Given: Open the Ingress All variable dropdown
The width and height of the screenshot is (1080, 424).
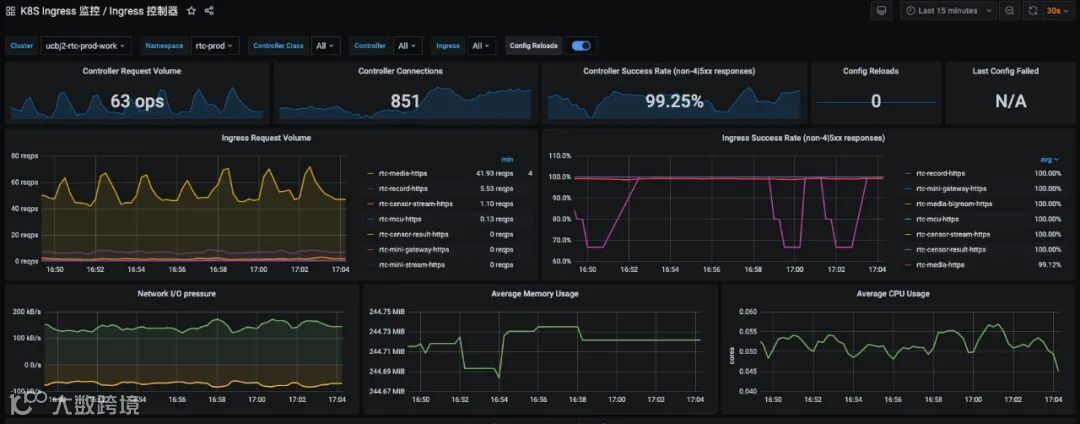Looking at the screenshot, I should pyautogui.click(x=481, y=45).
